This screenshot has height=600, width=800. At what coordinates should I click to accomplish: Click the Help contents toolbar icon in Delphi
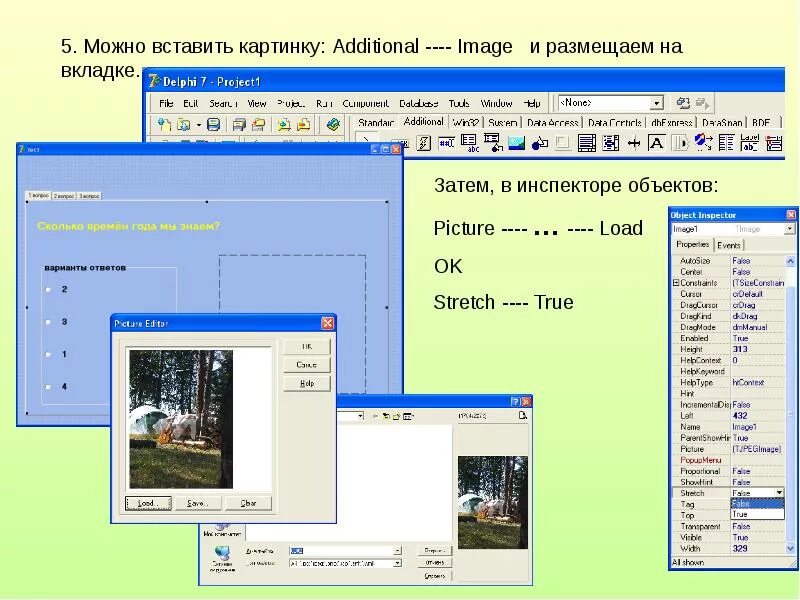(333, 124)
